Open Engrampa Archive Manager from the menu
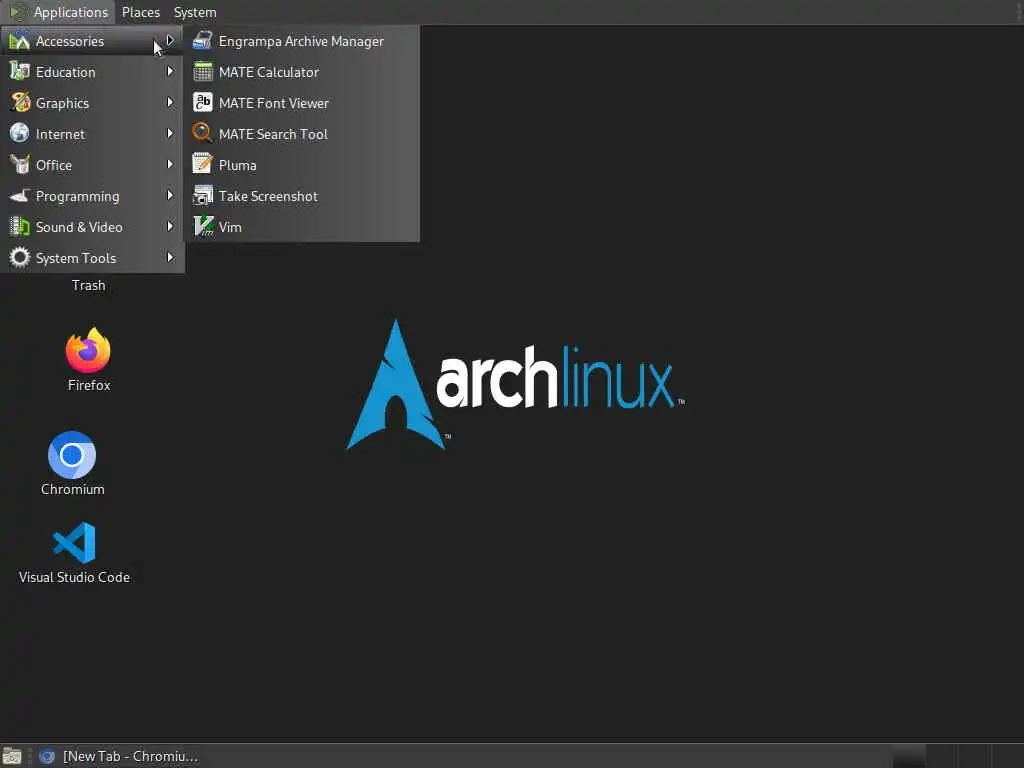The height and width of the screenshot is (768, 1024). coord(301,41)
